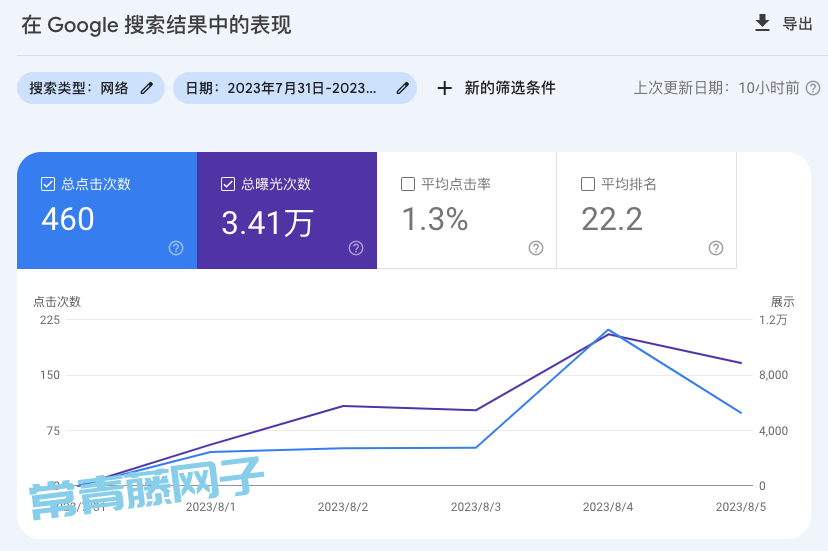Open the 搜索类型：网络 filter chip

click(91, 88)
